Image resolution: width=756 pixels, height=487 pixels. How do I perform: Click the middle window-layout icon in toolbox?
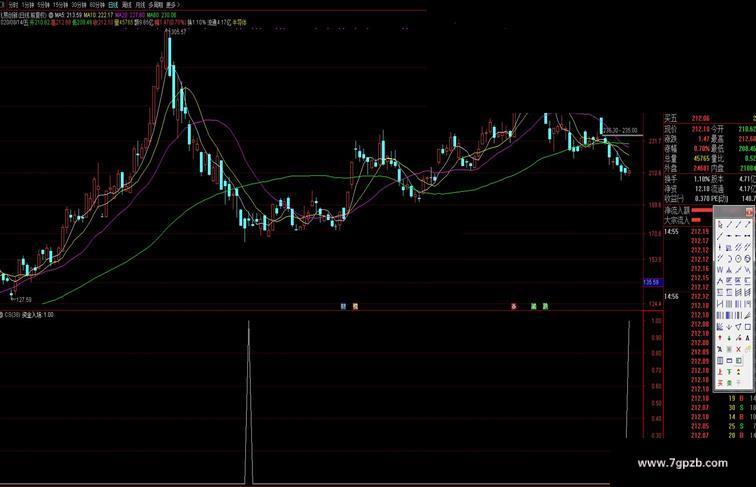(729, 360)
